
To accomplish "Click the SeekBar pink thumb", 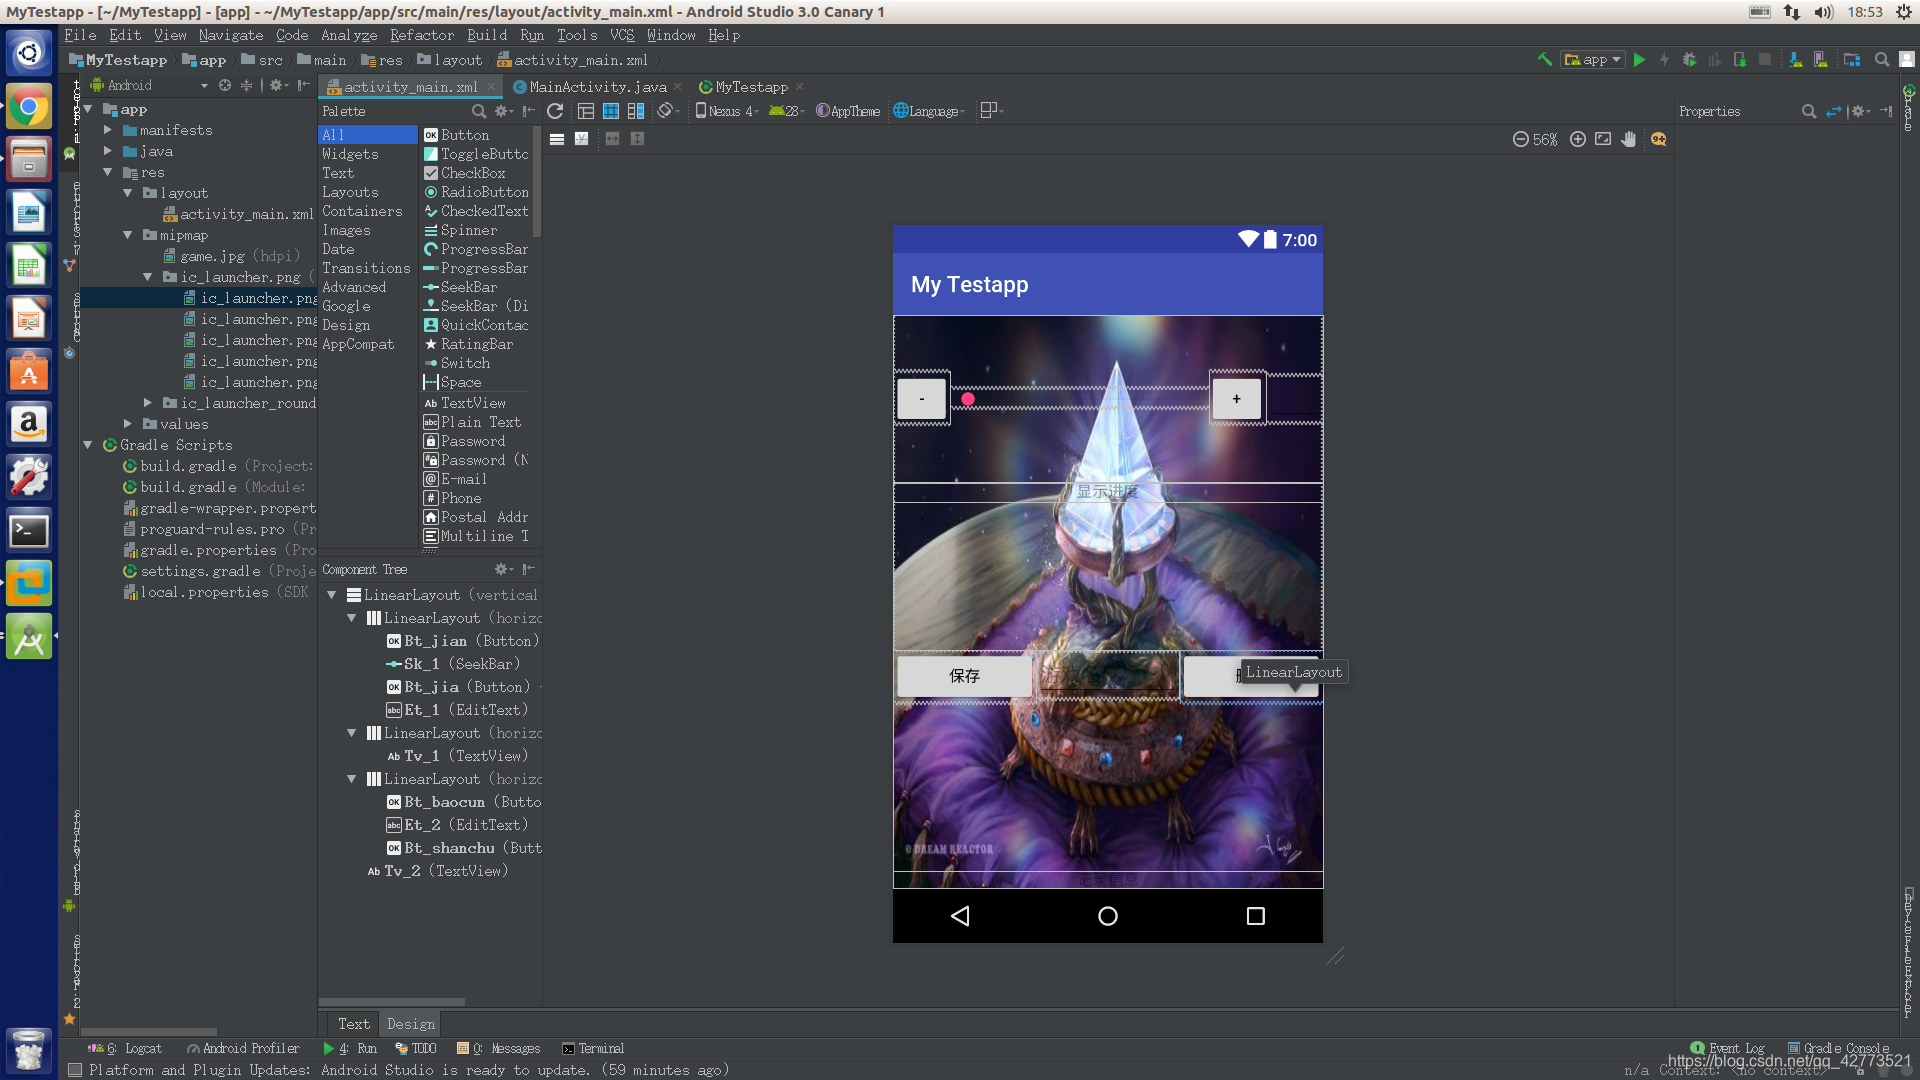I will pos(967,399).
